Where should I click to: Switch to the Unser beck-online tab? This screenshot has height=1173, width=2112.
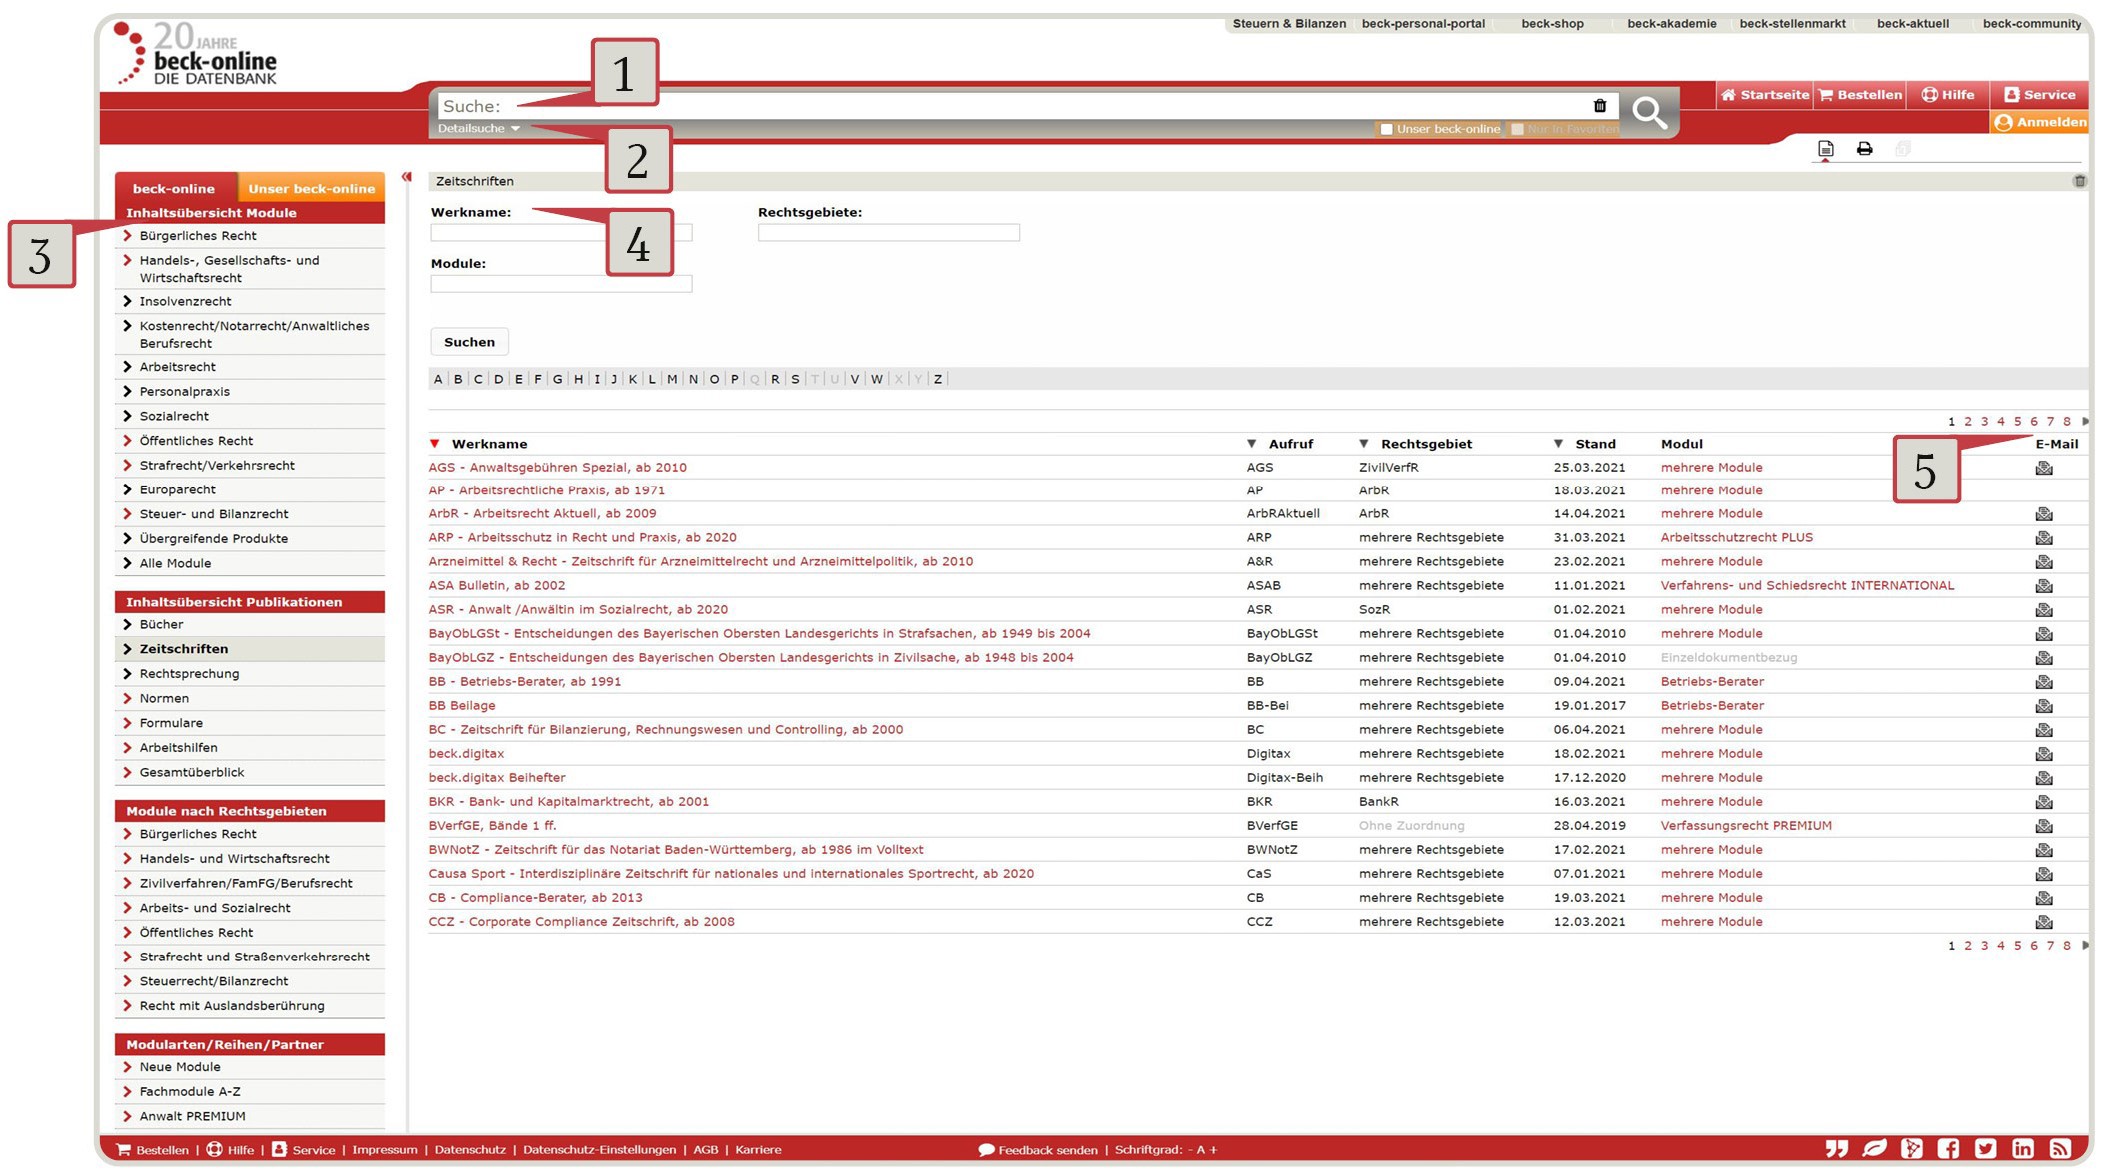(311, 188)
